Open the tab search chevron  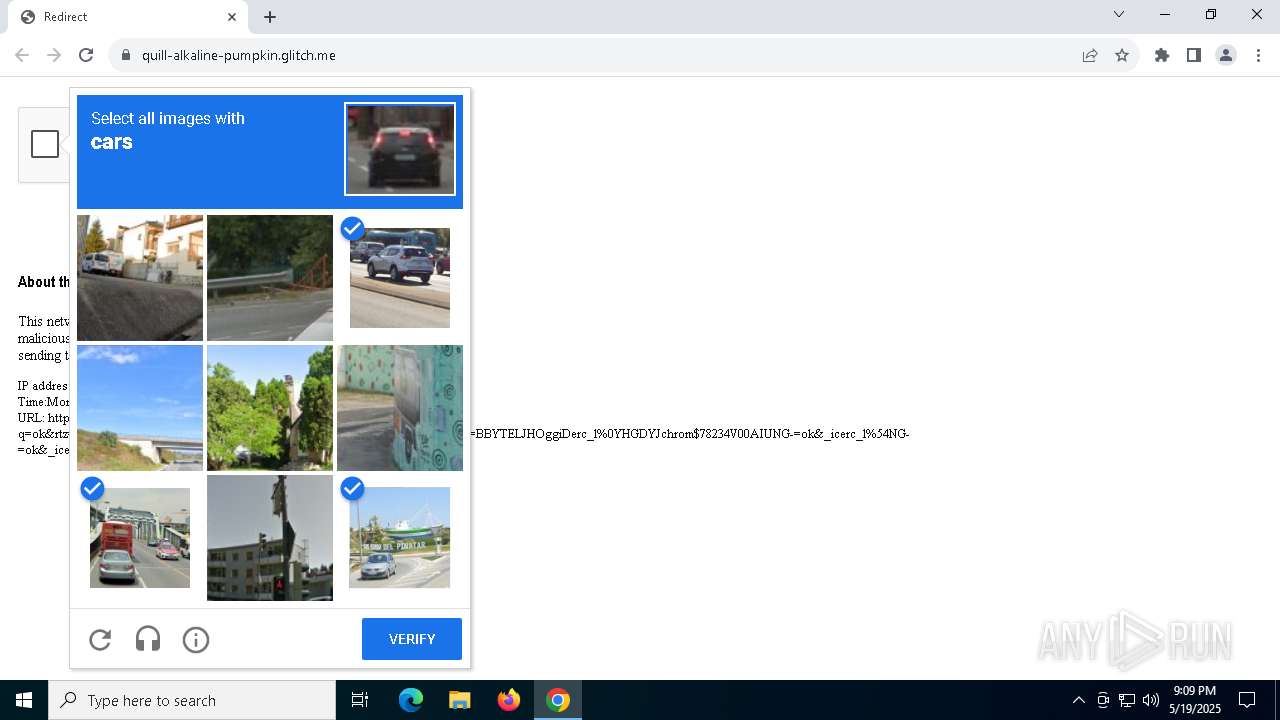click(x=1119, y=14)
